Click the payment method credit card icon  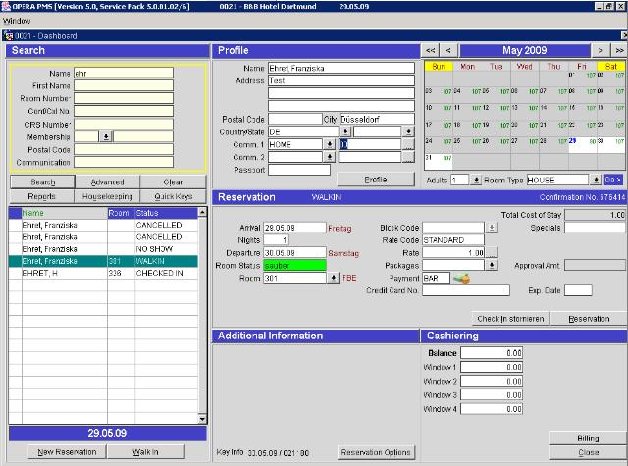[463, 278]
